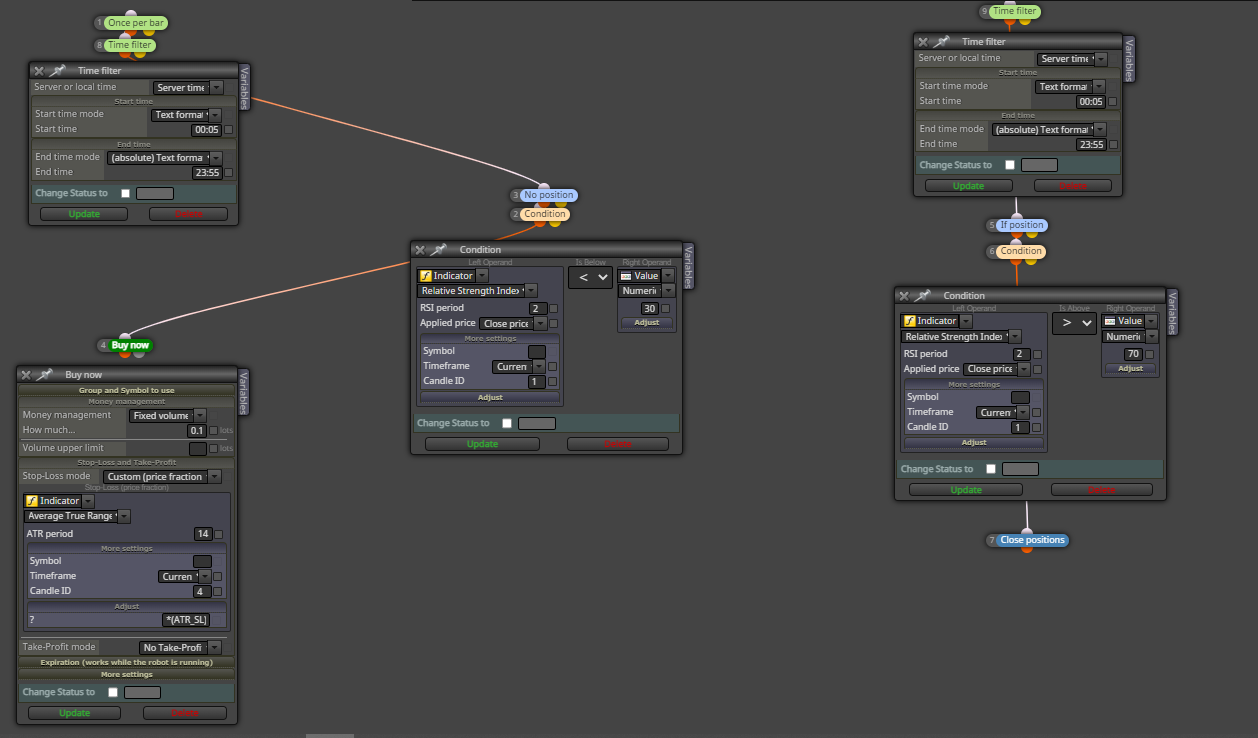Open Variables tab on RSI above 70 Condition
Image resolution: width=1258 pixels, height=738 pixels.
(1171, 313)
